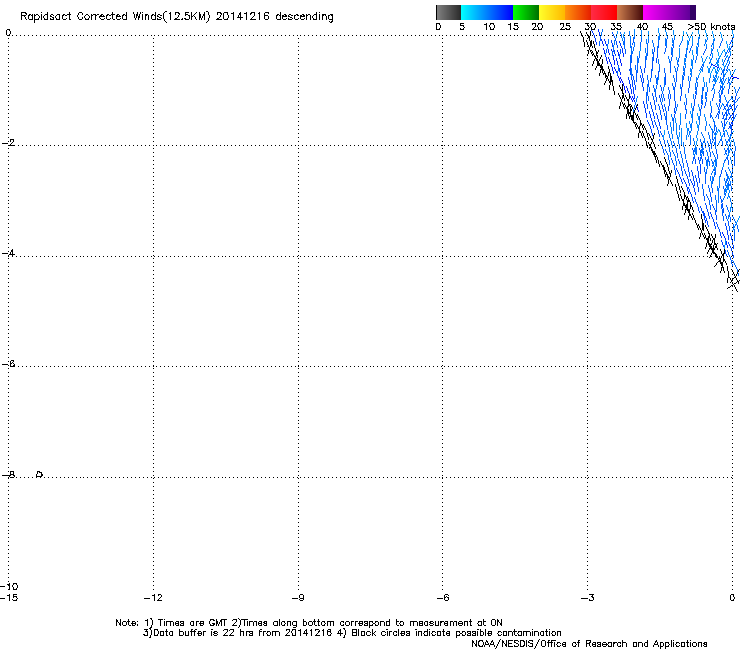Click the green 15–20 knots color segment
This screenshot has height=650, width=740.
[526, 12]
